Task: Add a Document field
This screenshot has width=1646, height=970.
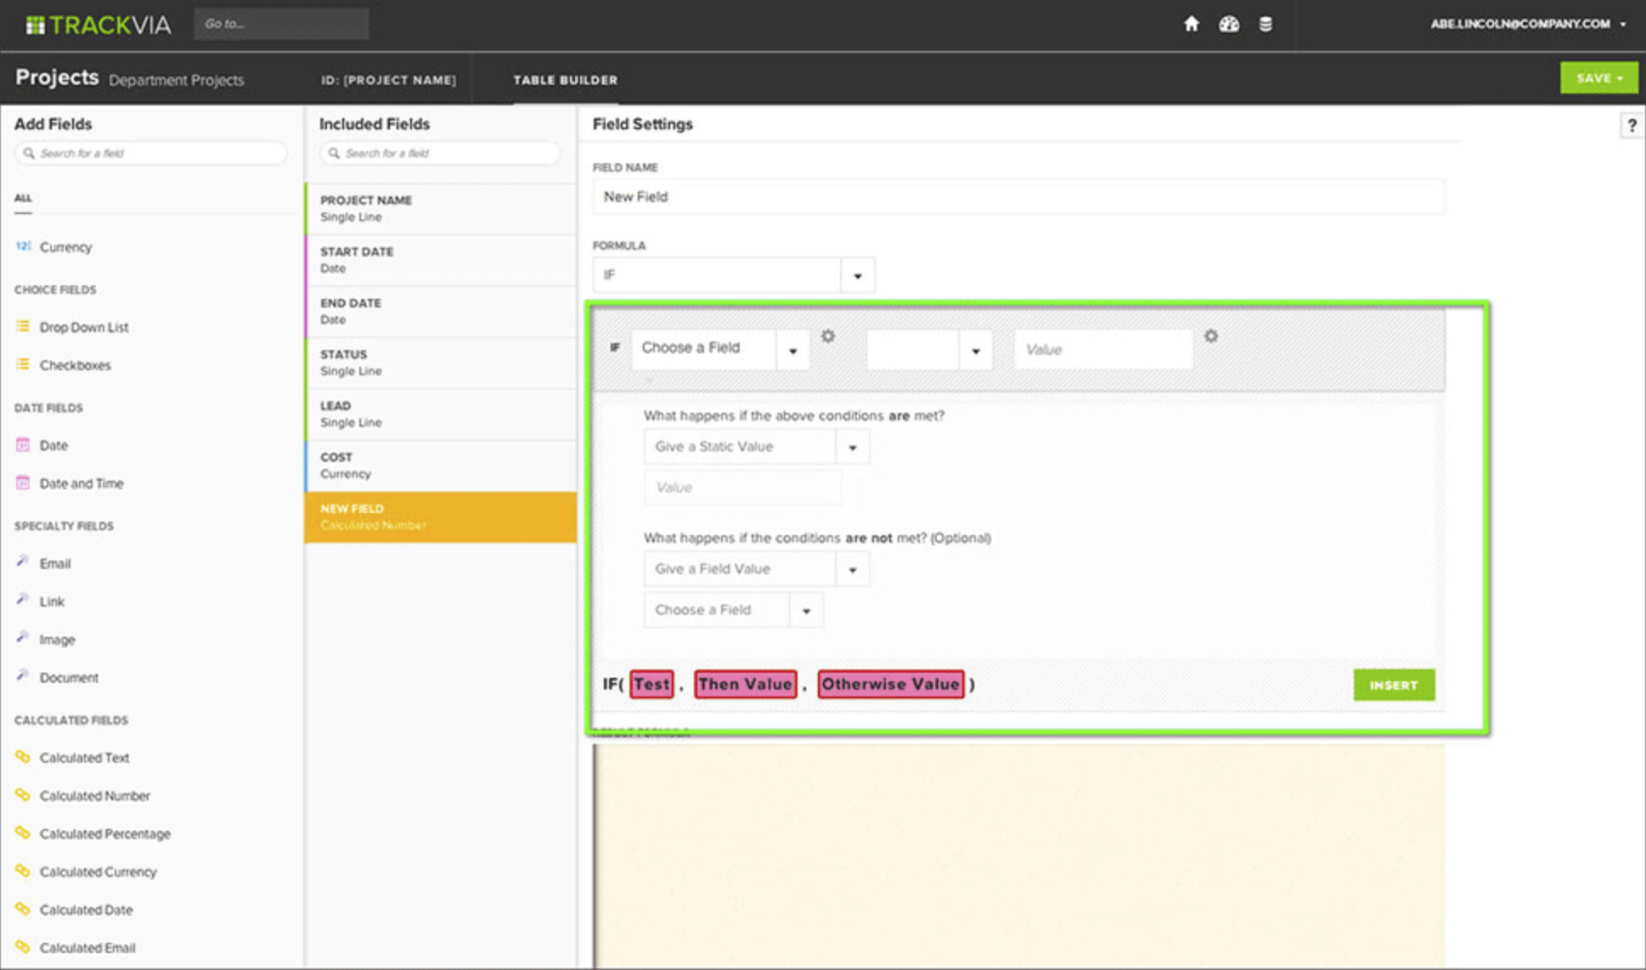Action: coord(69,677)
